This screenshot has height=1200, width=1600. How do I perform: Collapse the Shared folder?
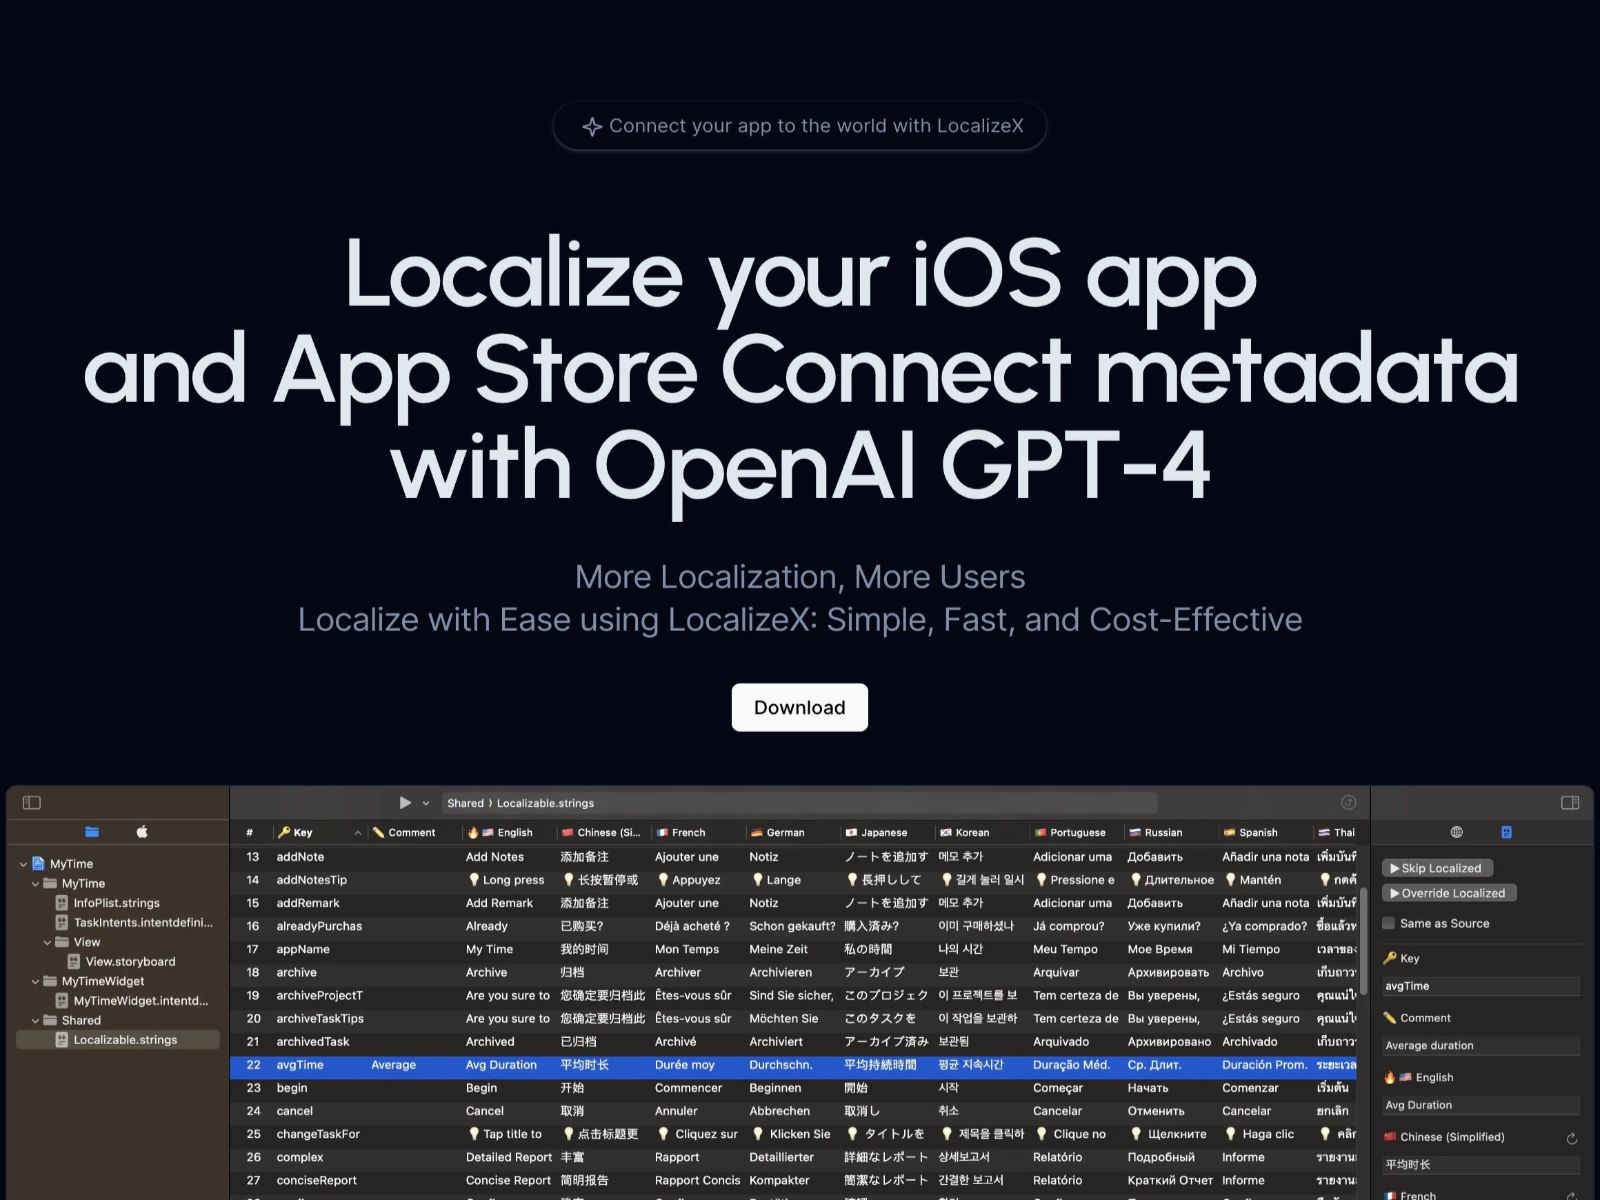(35, 1021)
